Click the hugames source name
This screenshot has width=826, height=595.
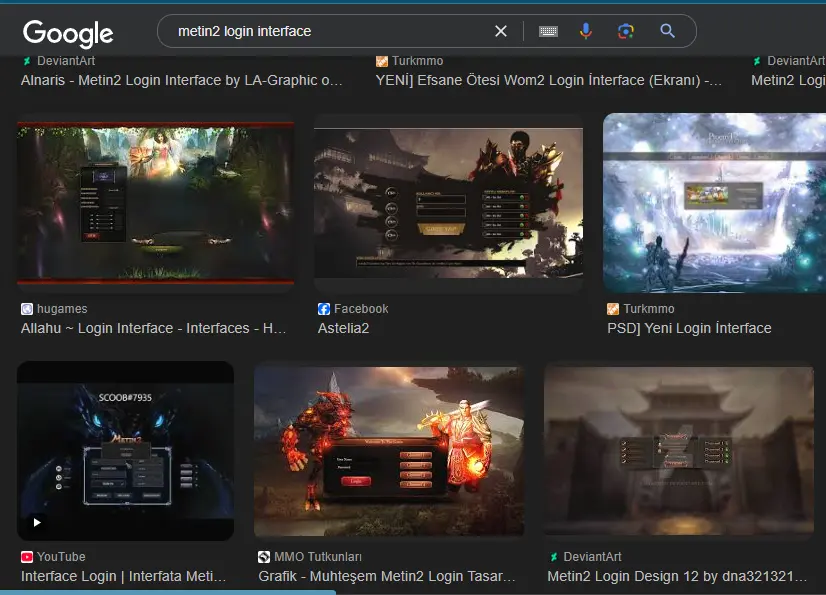coord(62,309)
